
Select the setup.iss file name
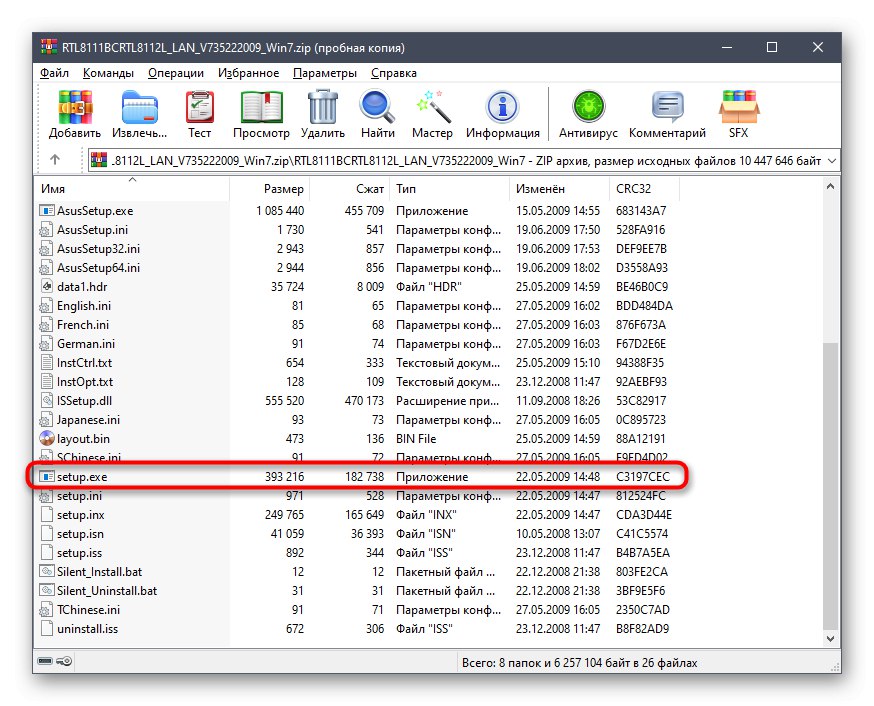pos(79,553)
